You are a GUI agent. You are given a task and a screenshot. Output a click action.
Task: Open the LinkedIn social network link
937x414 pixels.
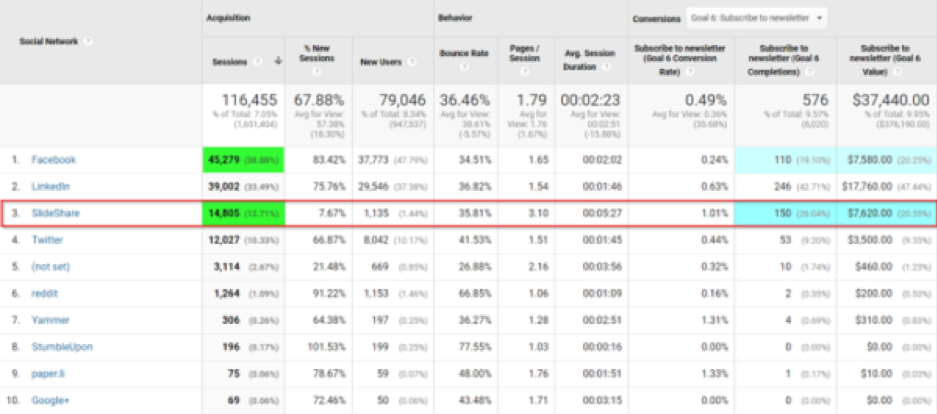pyautogui.click(x=51, y=186)
